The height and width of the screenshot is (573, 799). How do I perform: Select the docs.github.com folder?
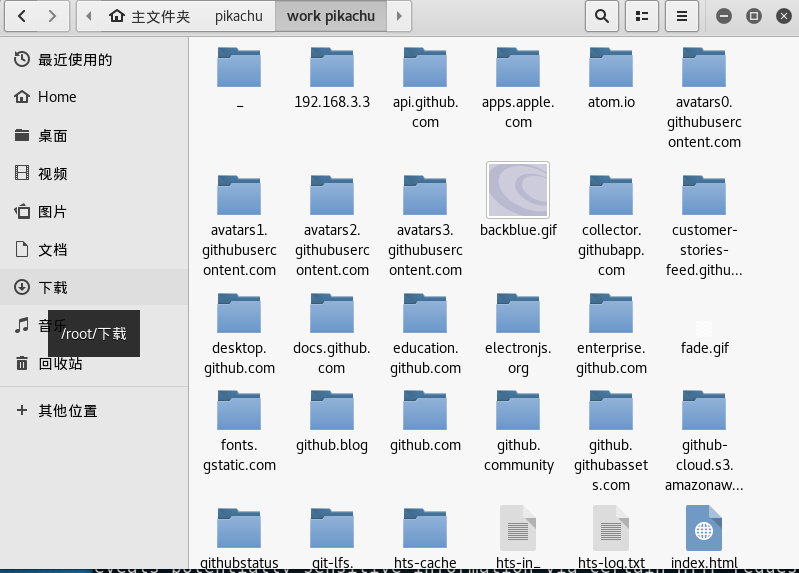click(332, 334)
